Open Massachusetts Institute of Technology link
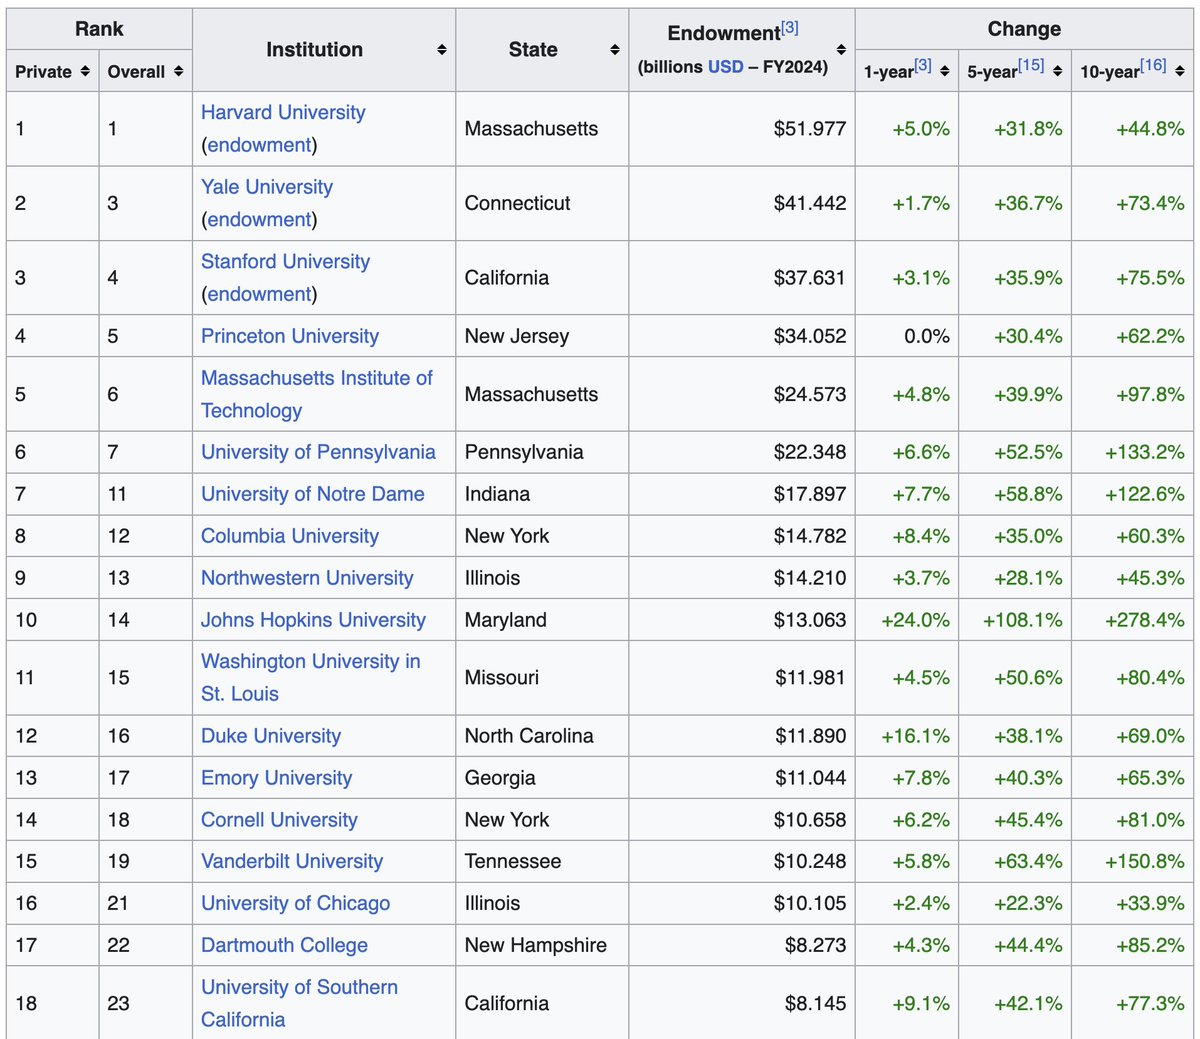Image resolution: width=1200 pixels, height=1039 pixels. click(317, 394)
